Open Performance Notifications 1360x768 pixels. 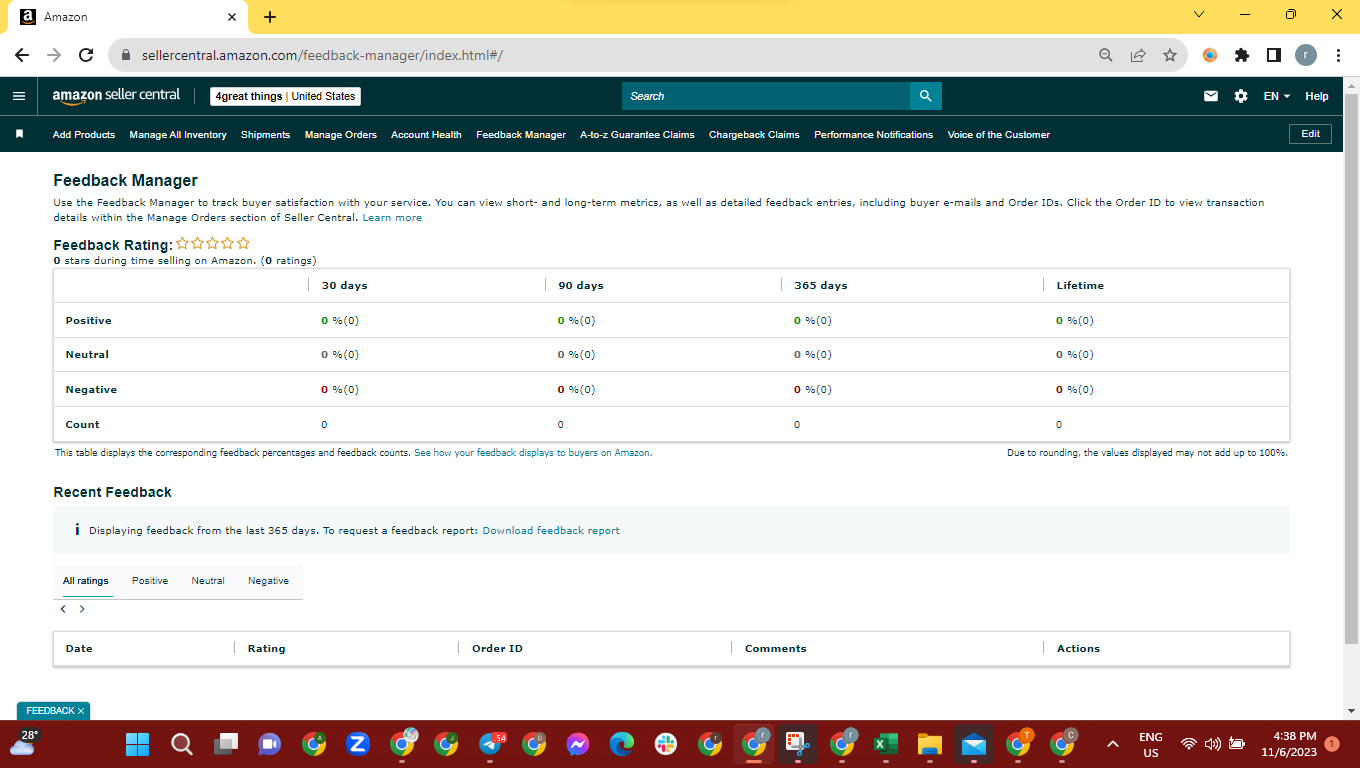873,135
